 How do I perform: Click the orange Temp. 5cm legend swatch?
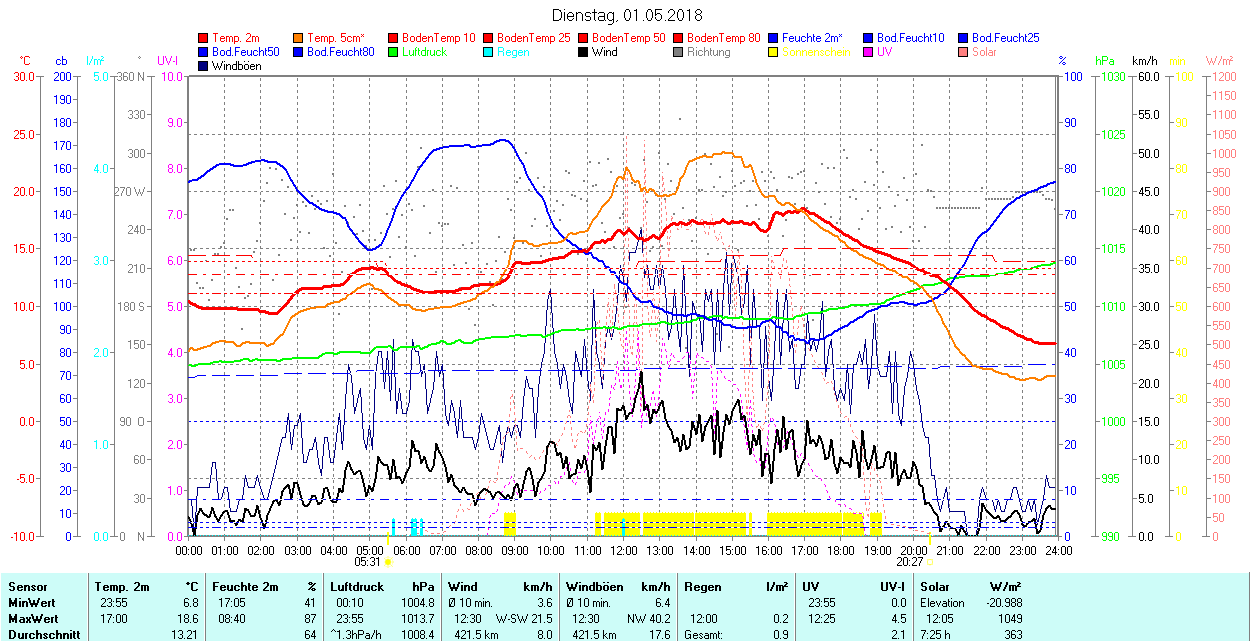(299, 38)
